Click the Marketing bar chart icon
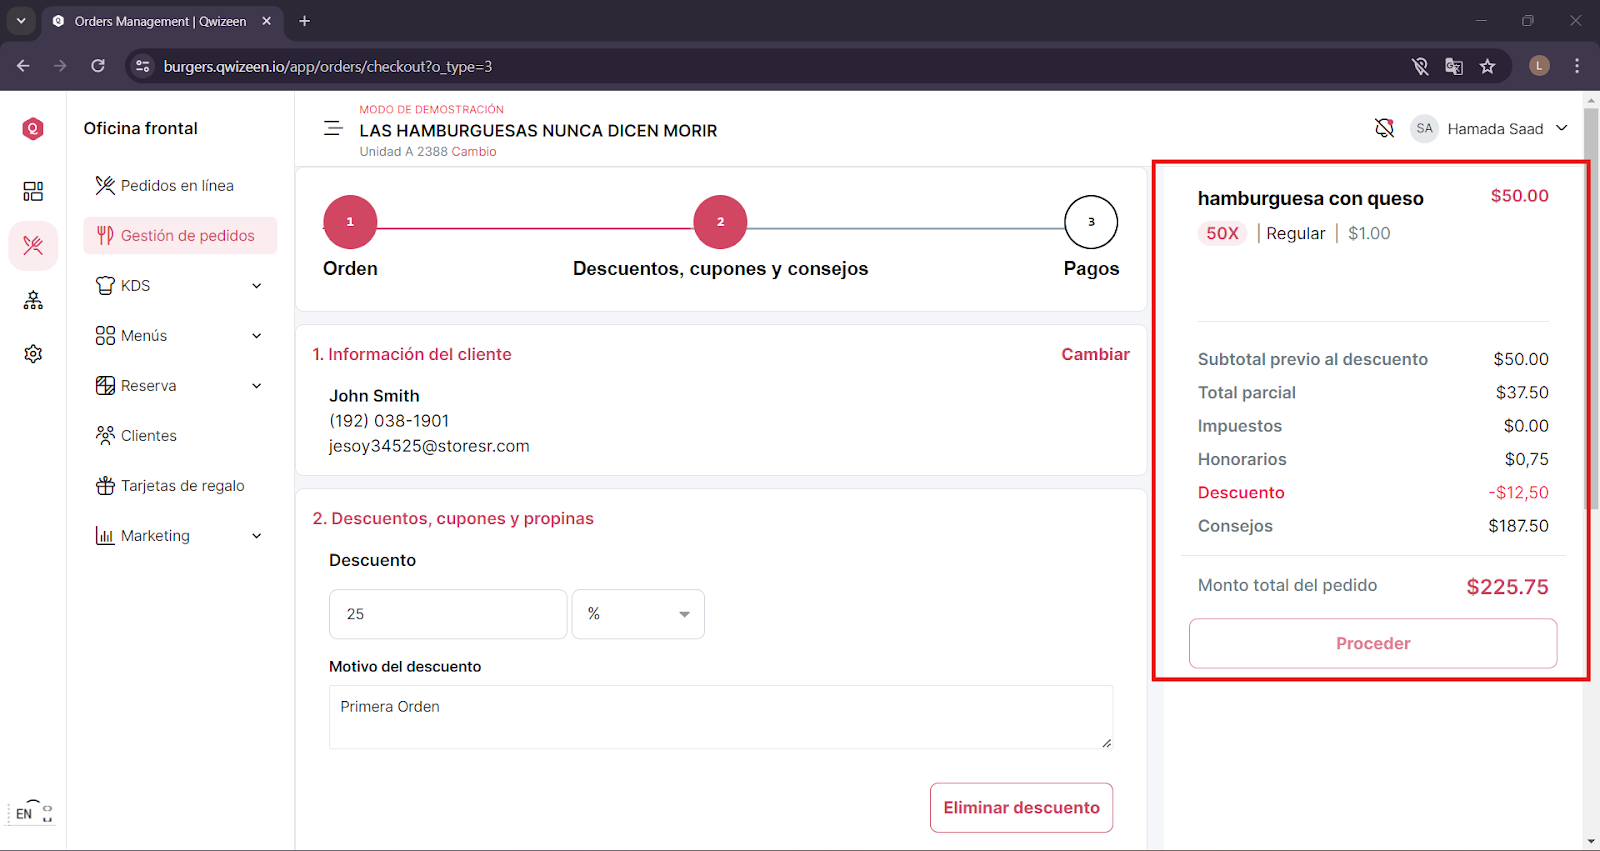This screenshot has height=851, width=1600. click(x=105, y=536)
